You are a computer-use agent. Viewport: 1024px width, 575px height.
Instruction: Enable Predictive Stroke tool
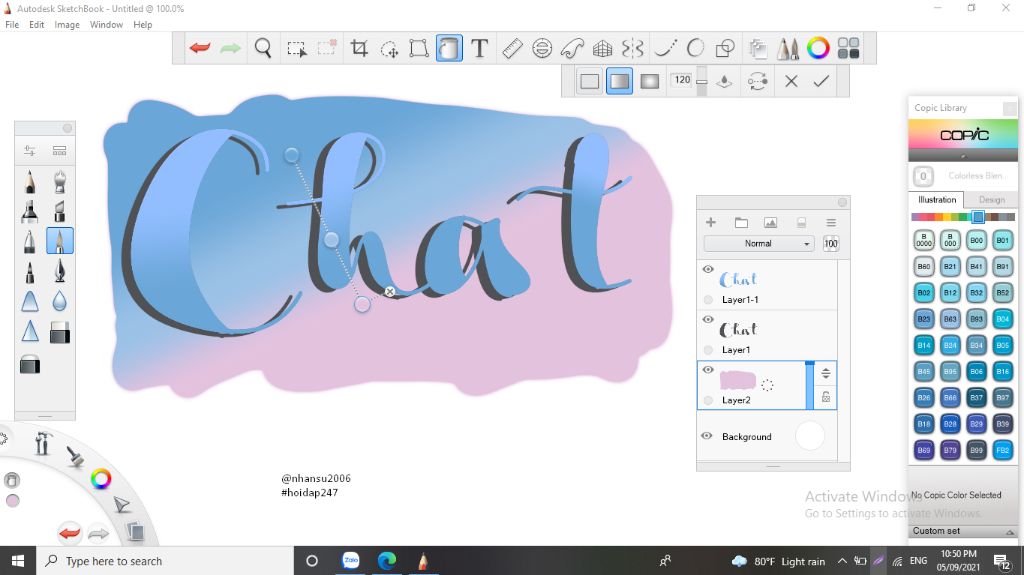pos(696,48)
